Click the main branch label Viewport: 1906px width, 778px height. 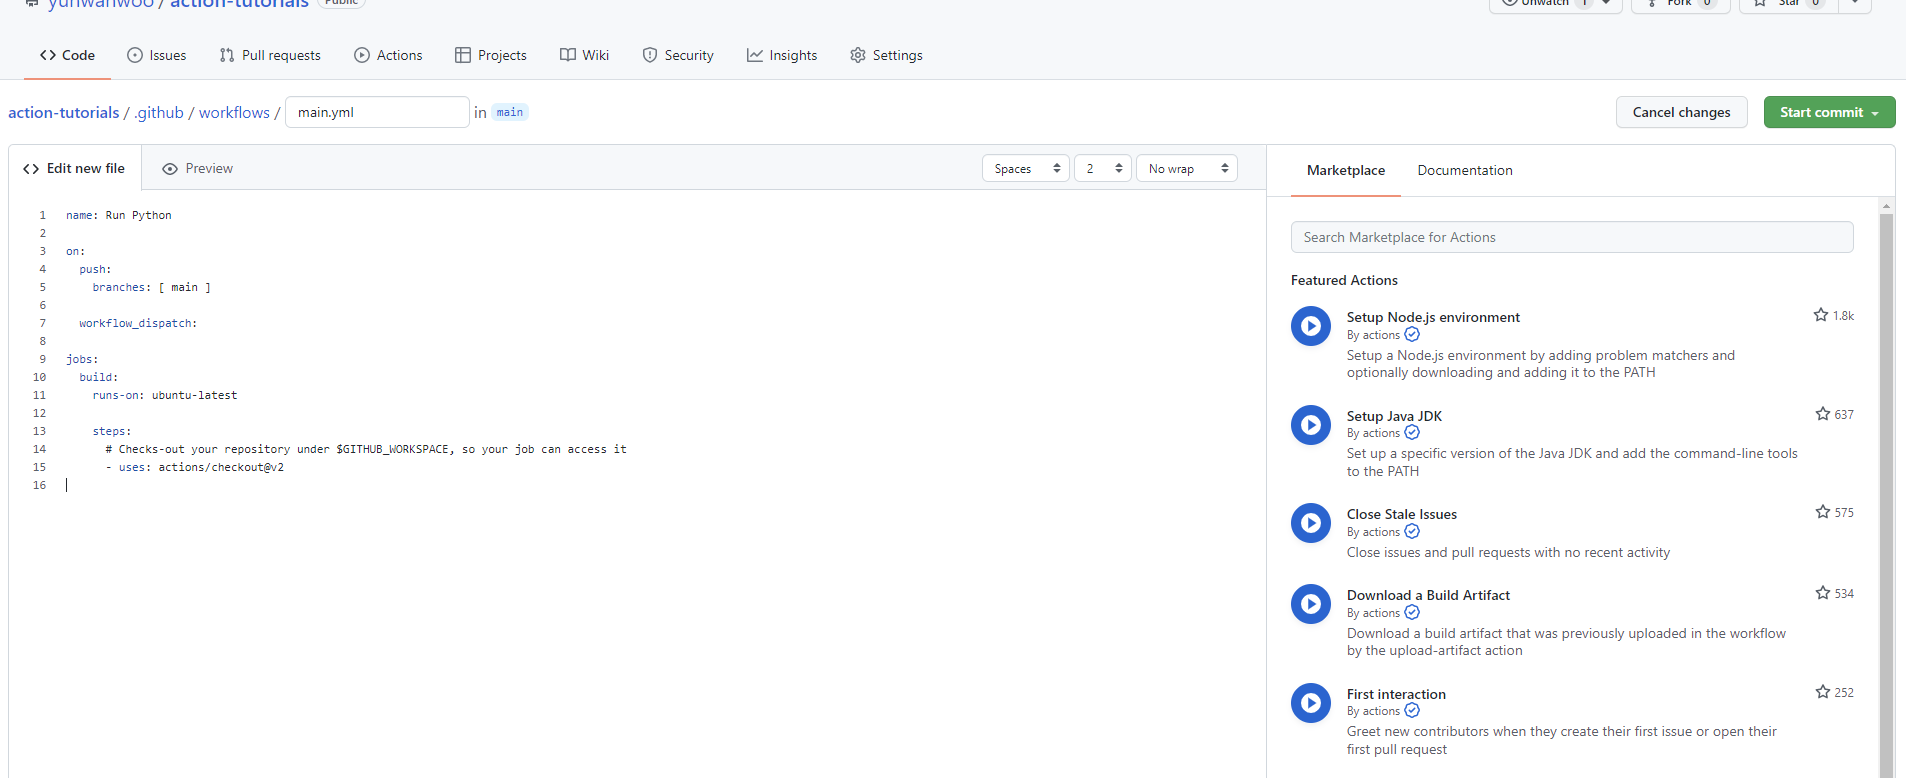pyautogui.click(x=510, y=112)
